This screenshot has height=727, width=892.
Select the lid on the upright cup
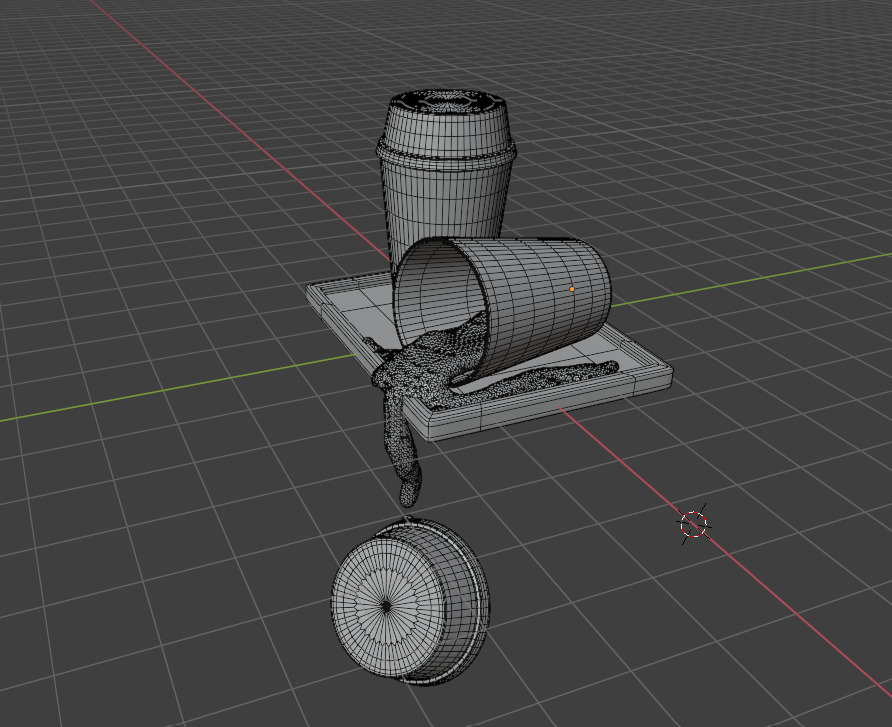click(446, 130)
